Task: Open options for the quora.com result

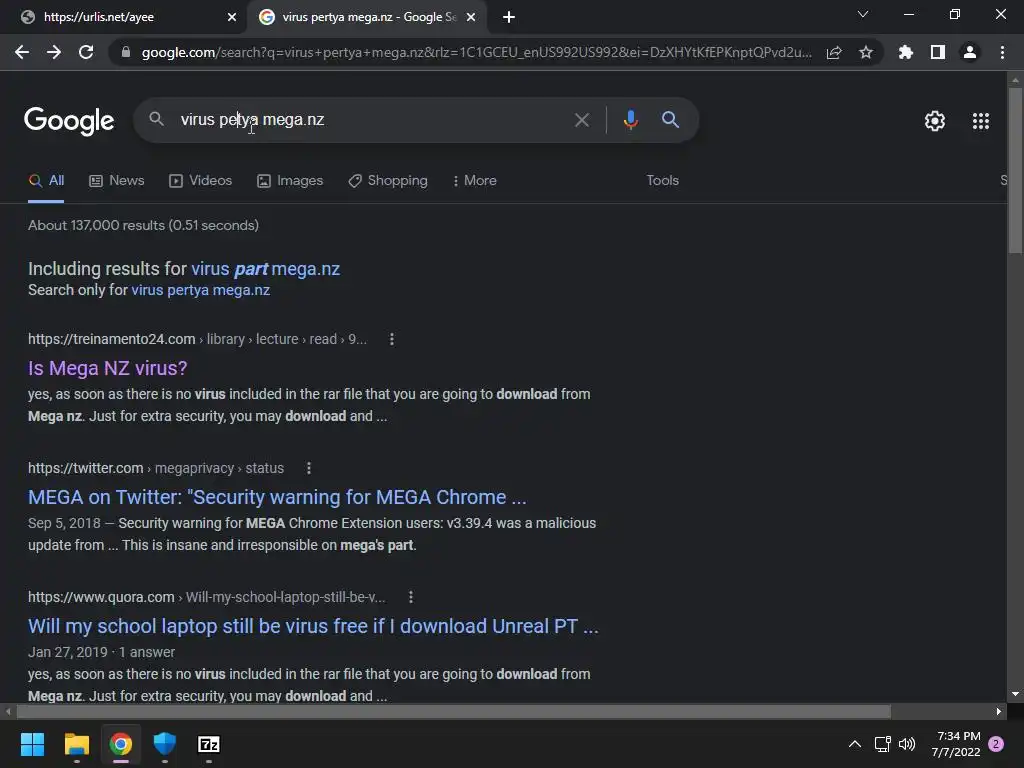Action: [411, 597]
